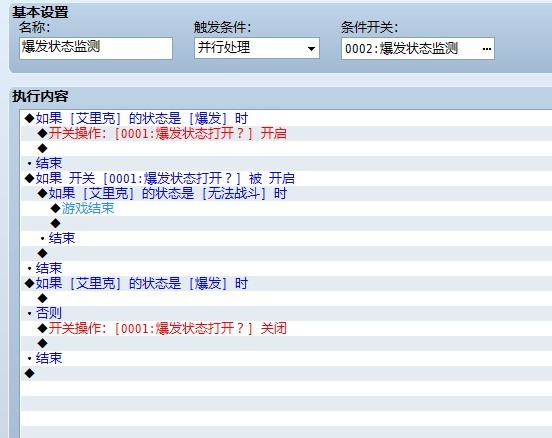Viewport: 552px width, 438px height.
Task: Select line 如果 [艾里克] 的状态是 [无法战斗] 时
Action: click(x=286, y=193)
